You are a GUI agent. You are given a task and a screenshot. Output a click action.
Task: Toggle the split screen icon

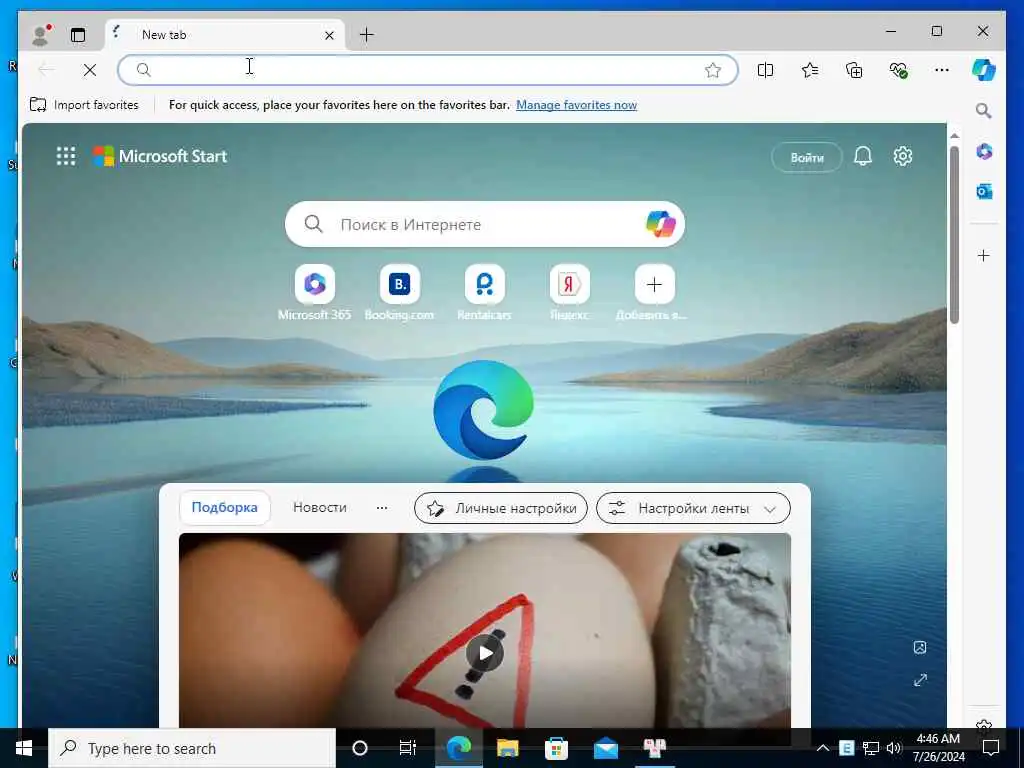click(x=765, y=70)
